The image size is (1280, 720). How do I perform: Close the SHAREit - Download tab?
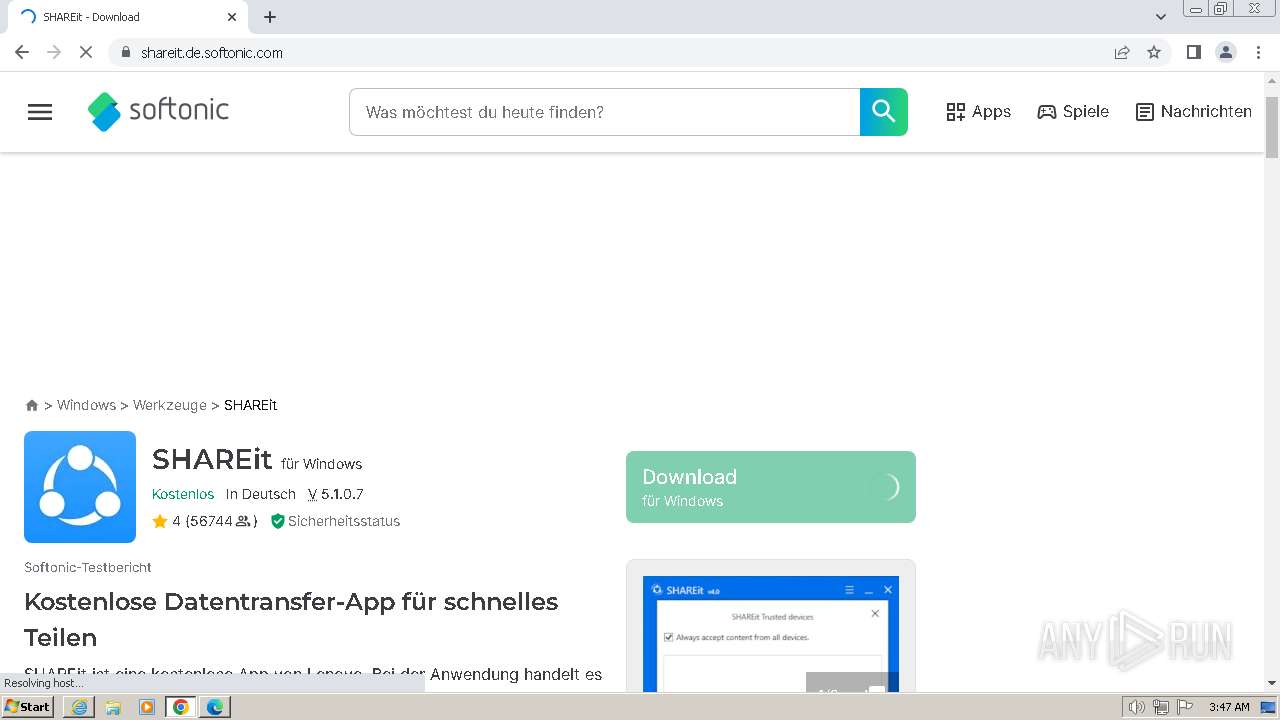tap(232, 17)
